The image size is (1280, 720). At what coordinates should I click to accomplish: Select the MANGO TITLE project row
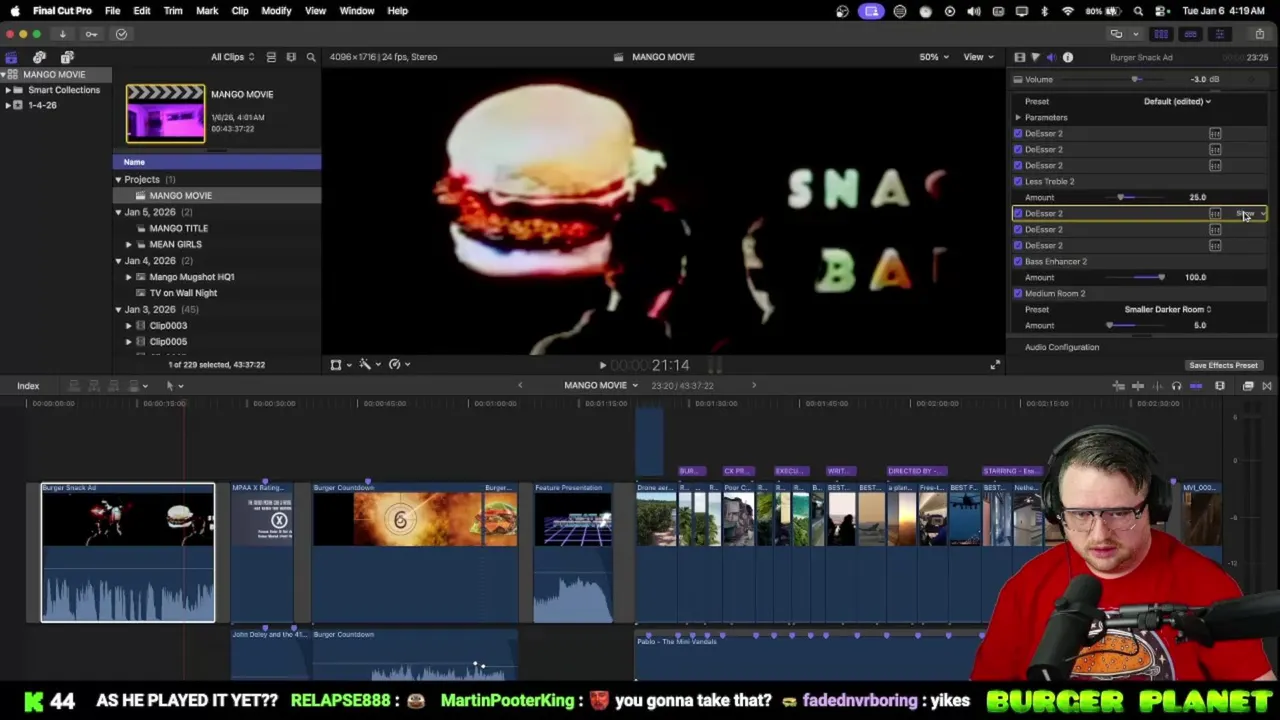coord(216,228)
